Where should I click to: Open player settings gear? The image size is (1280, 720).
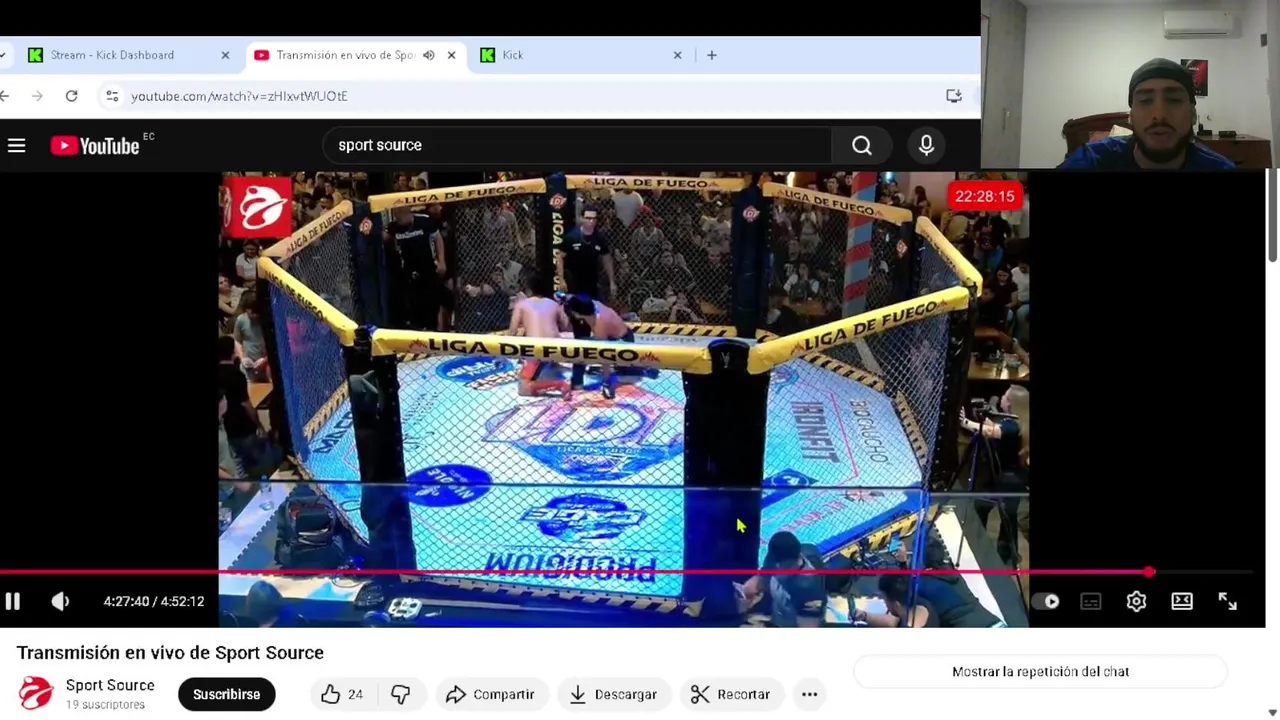pos(1136,601)
